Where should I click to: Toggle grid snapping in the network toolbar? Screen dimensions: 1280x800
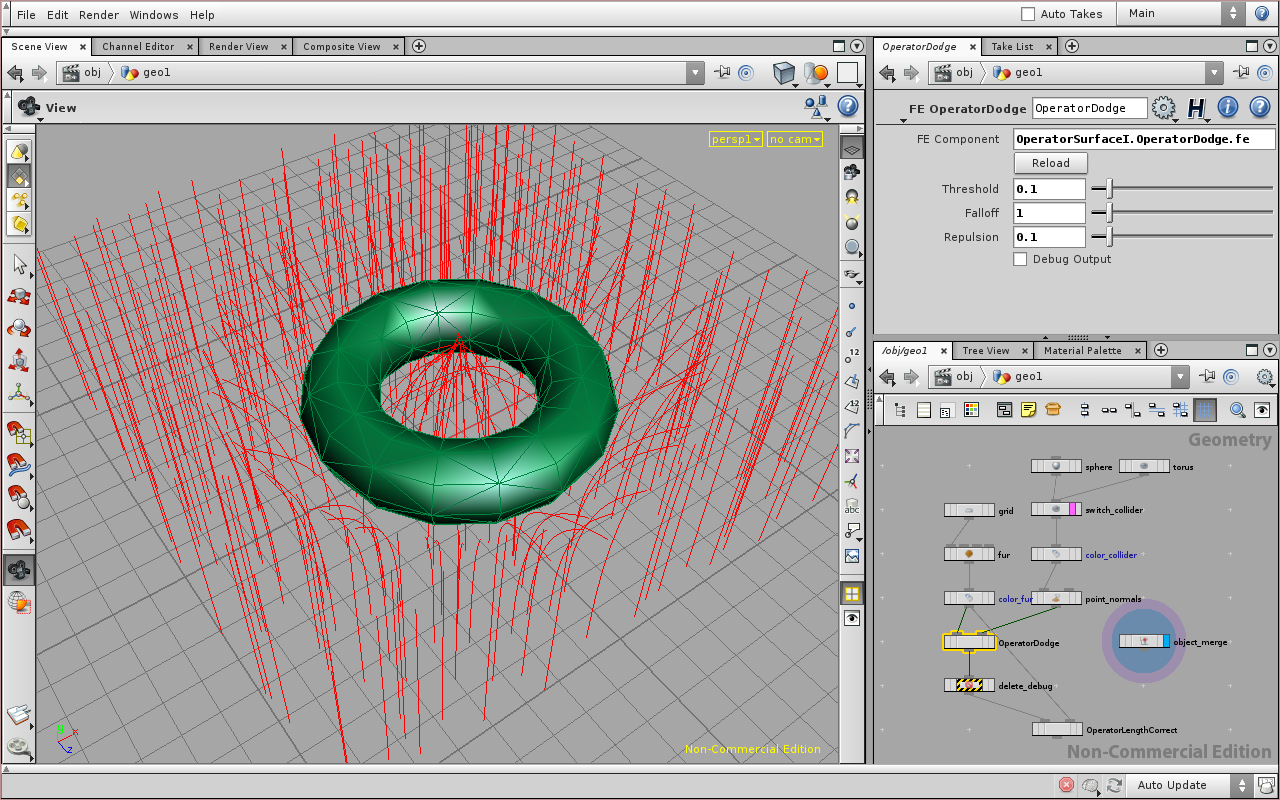(x=1205, y=409)
